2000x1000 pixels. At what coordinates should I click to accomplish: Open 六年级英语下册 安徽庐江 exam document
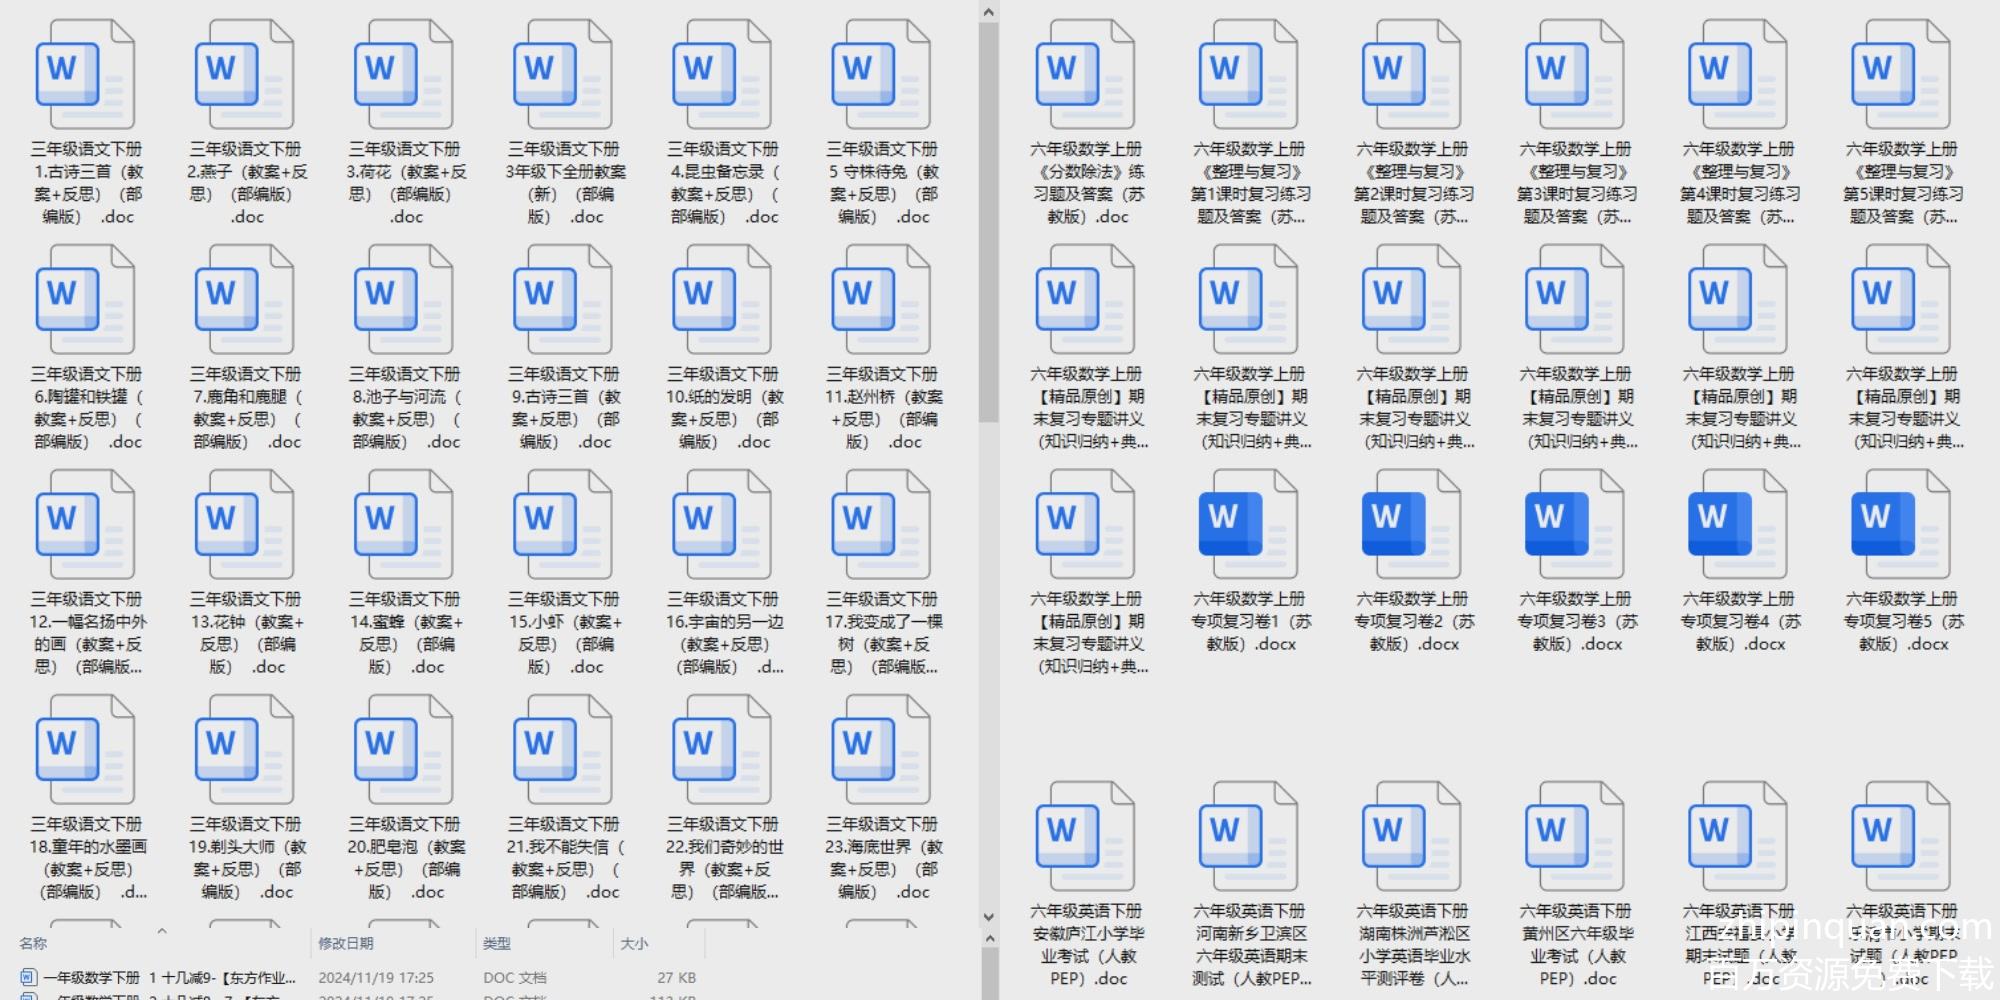point(1085,838)
